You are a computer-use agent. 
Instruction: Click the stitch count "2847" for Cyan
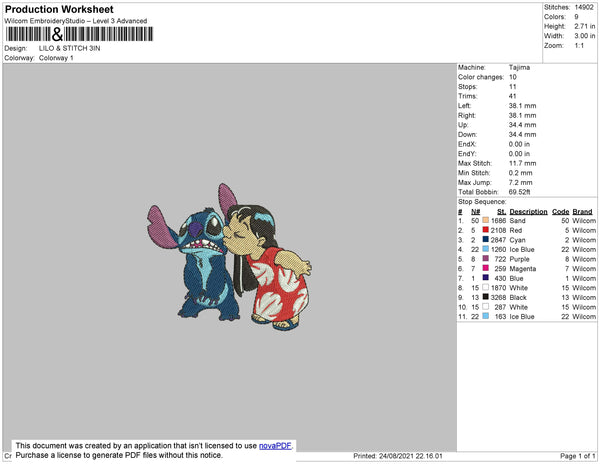[498, 240]
